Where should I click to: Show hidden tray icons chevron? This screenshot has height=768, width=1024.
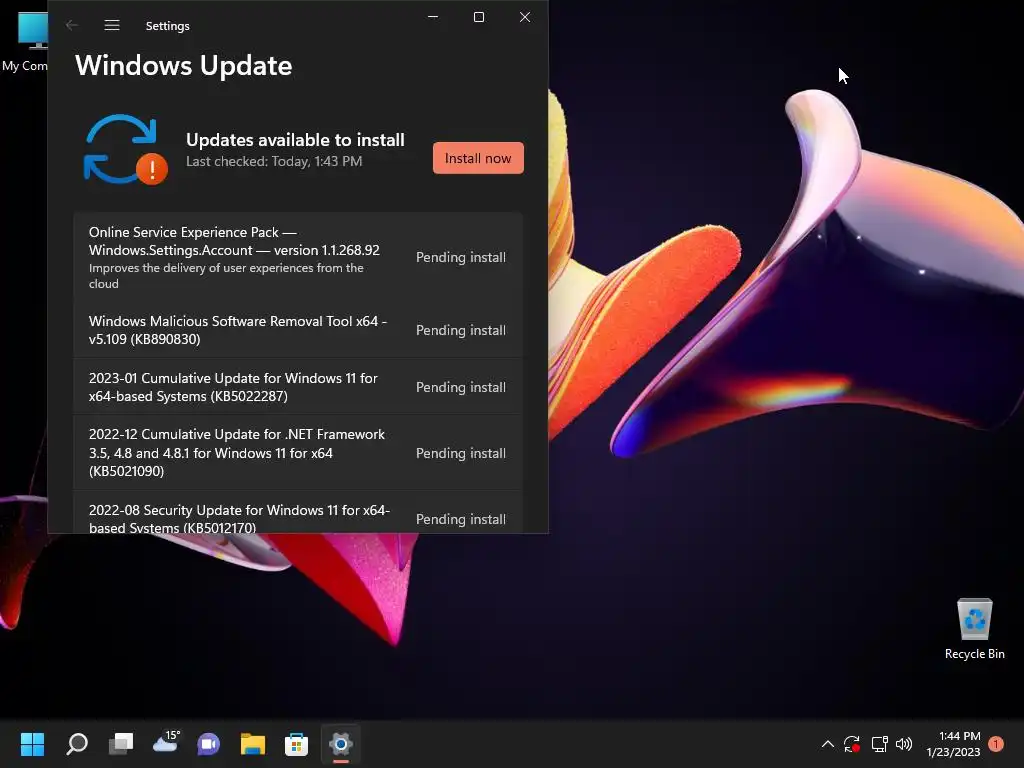827,744
